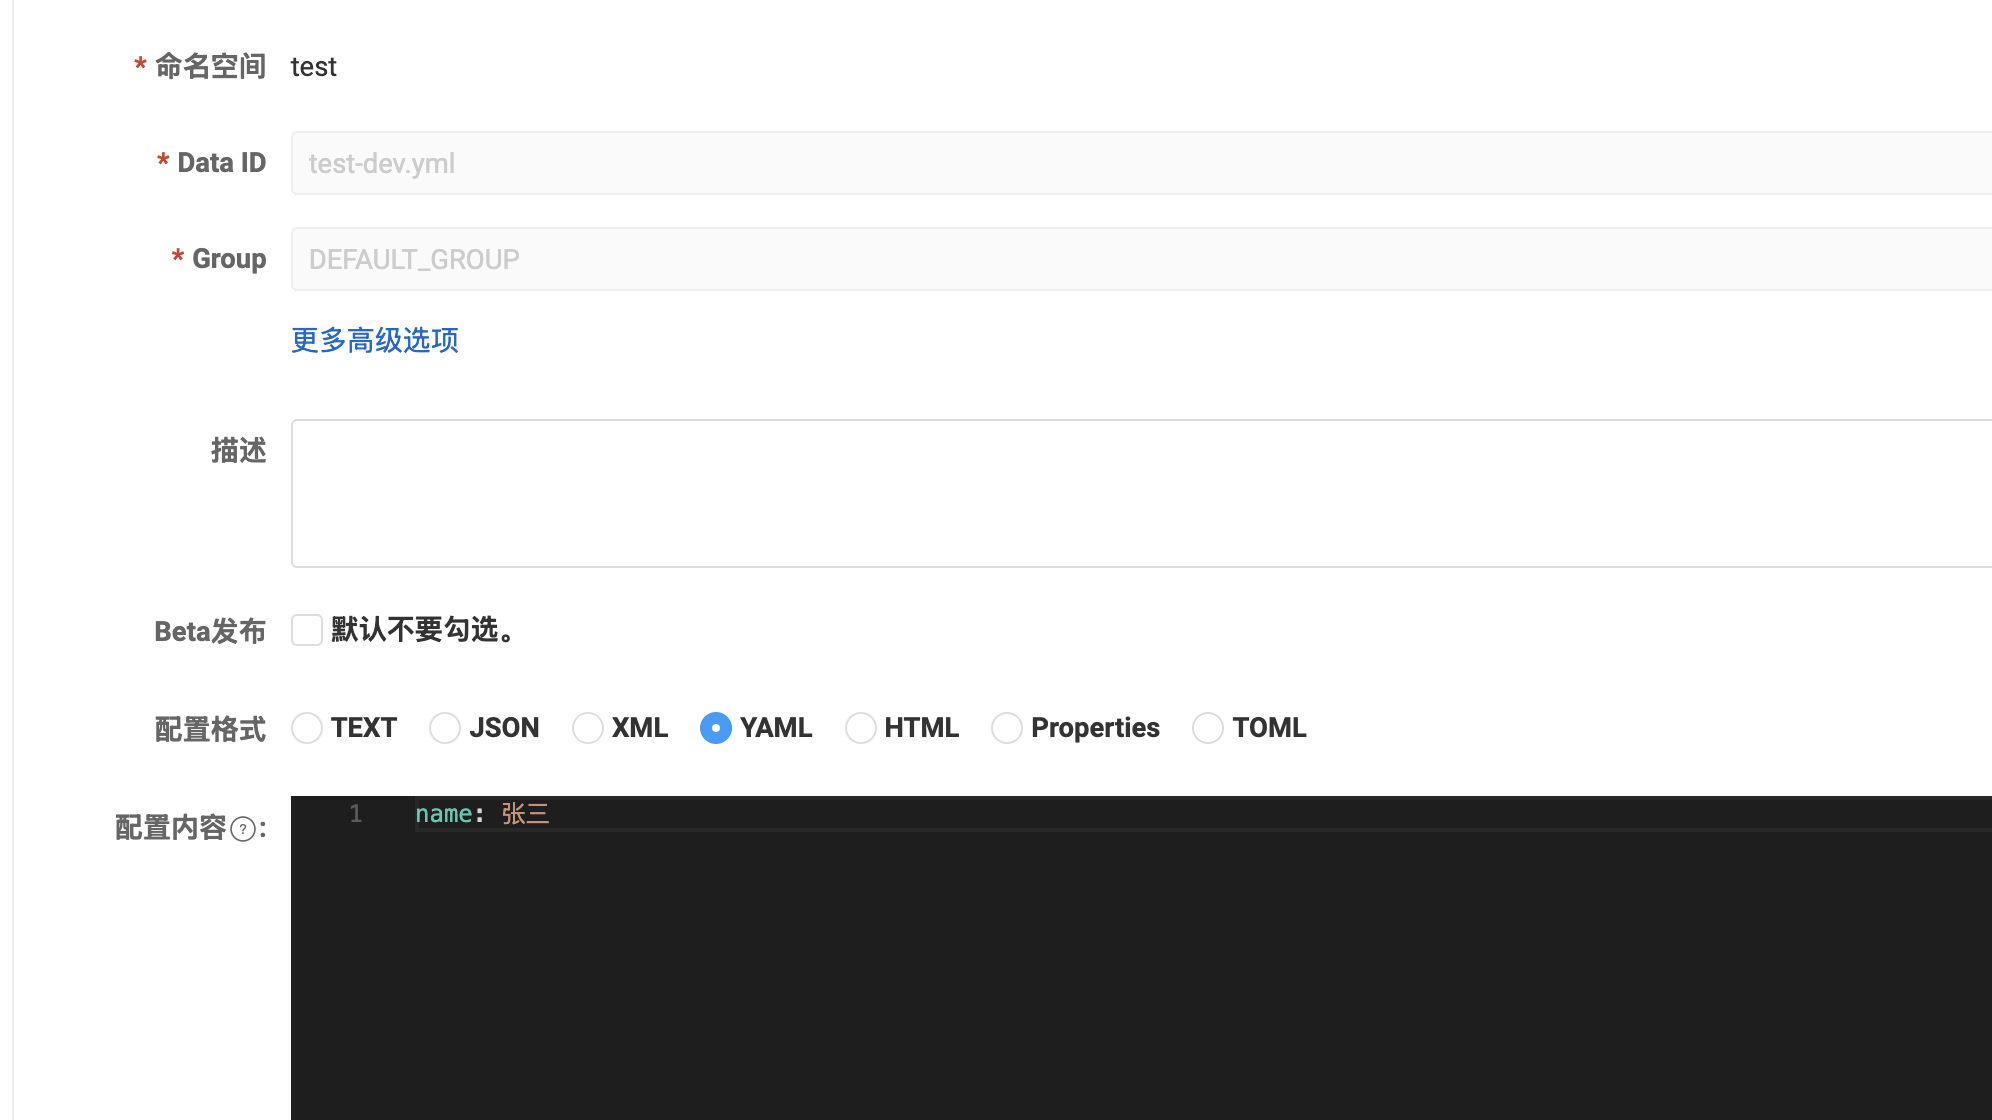Viewport: 1992px width, 1120px height.
Task: Click the 张三 value in editor
Action: (x=526, y=814)
